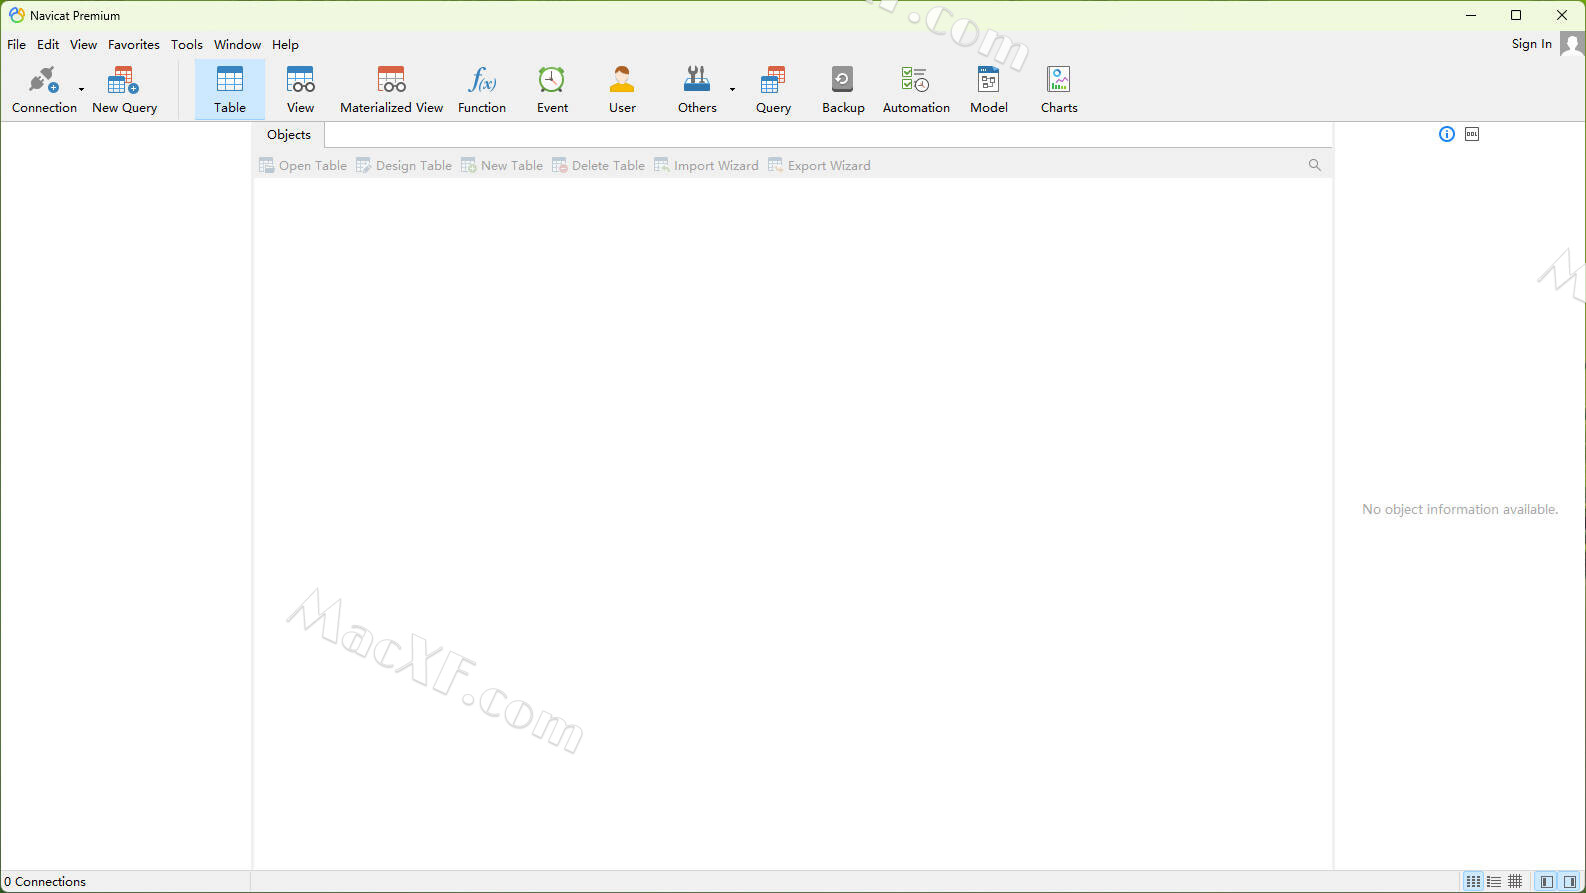Open the Favorites menu
Screen dimensions: 1586x893
point(134,45)
